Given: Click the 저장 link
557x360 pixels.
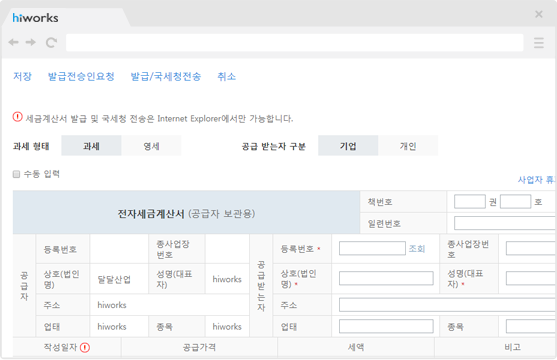Looking at the screenshot, I should pyautogui.click(x=22, y=76).
